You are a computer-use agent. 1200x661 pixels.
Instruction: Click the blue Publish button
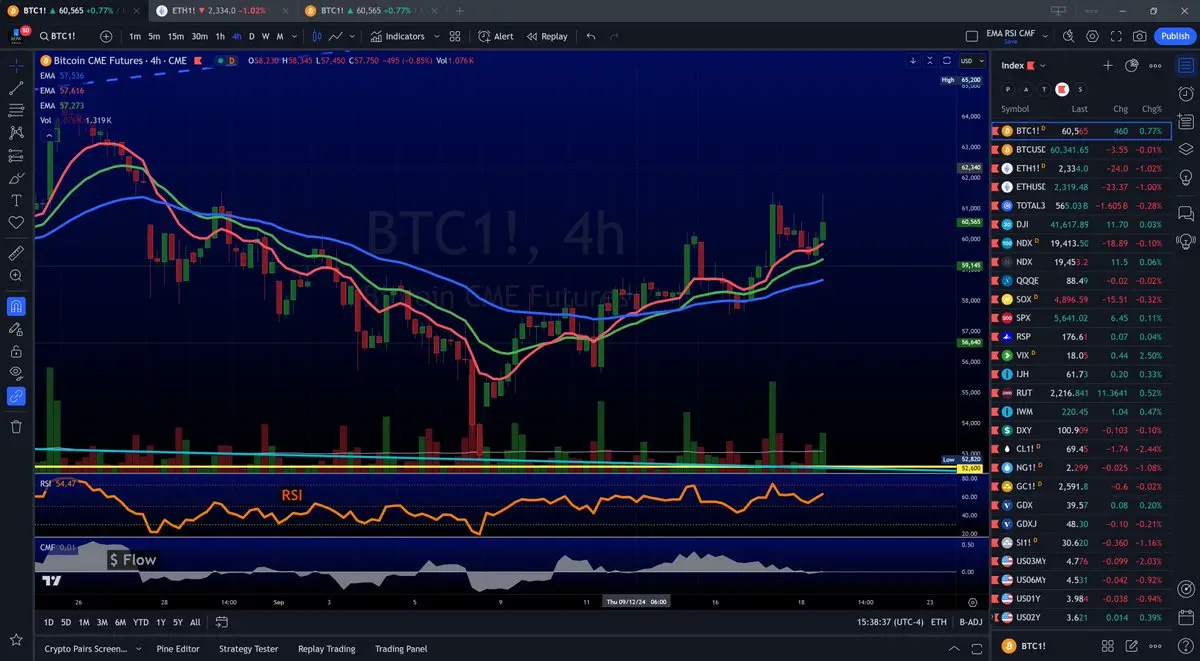1174,36
